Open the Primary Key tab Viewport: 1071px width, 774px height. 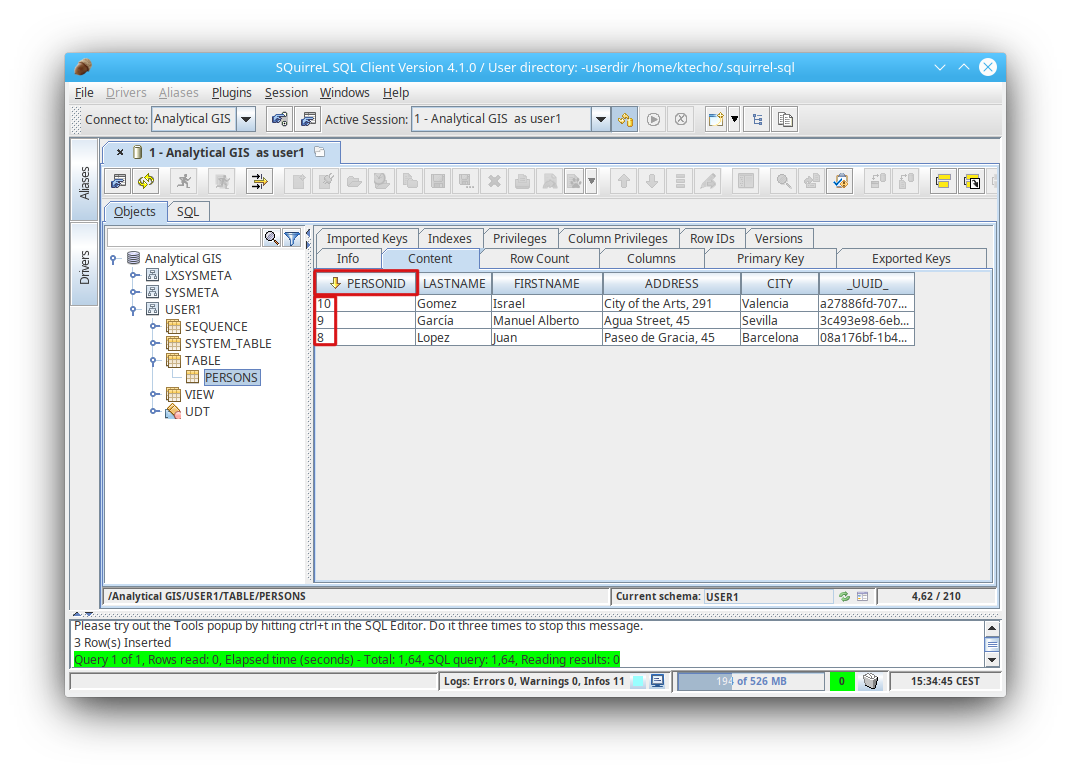tap(770, 259)
